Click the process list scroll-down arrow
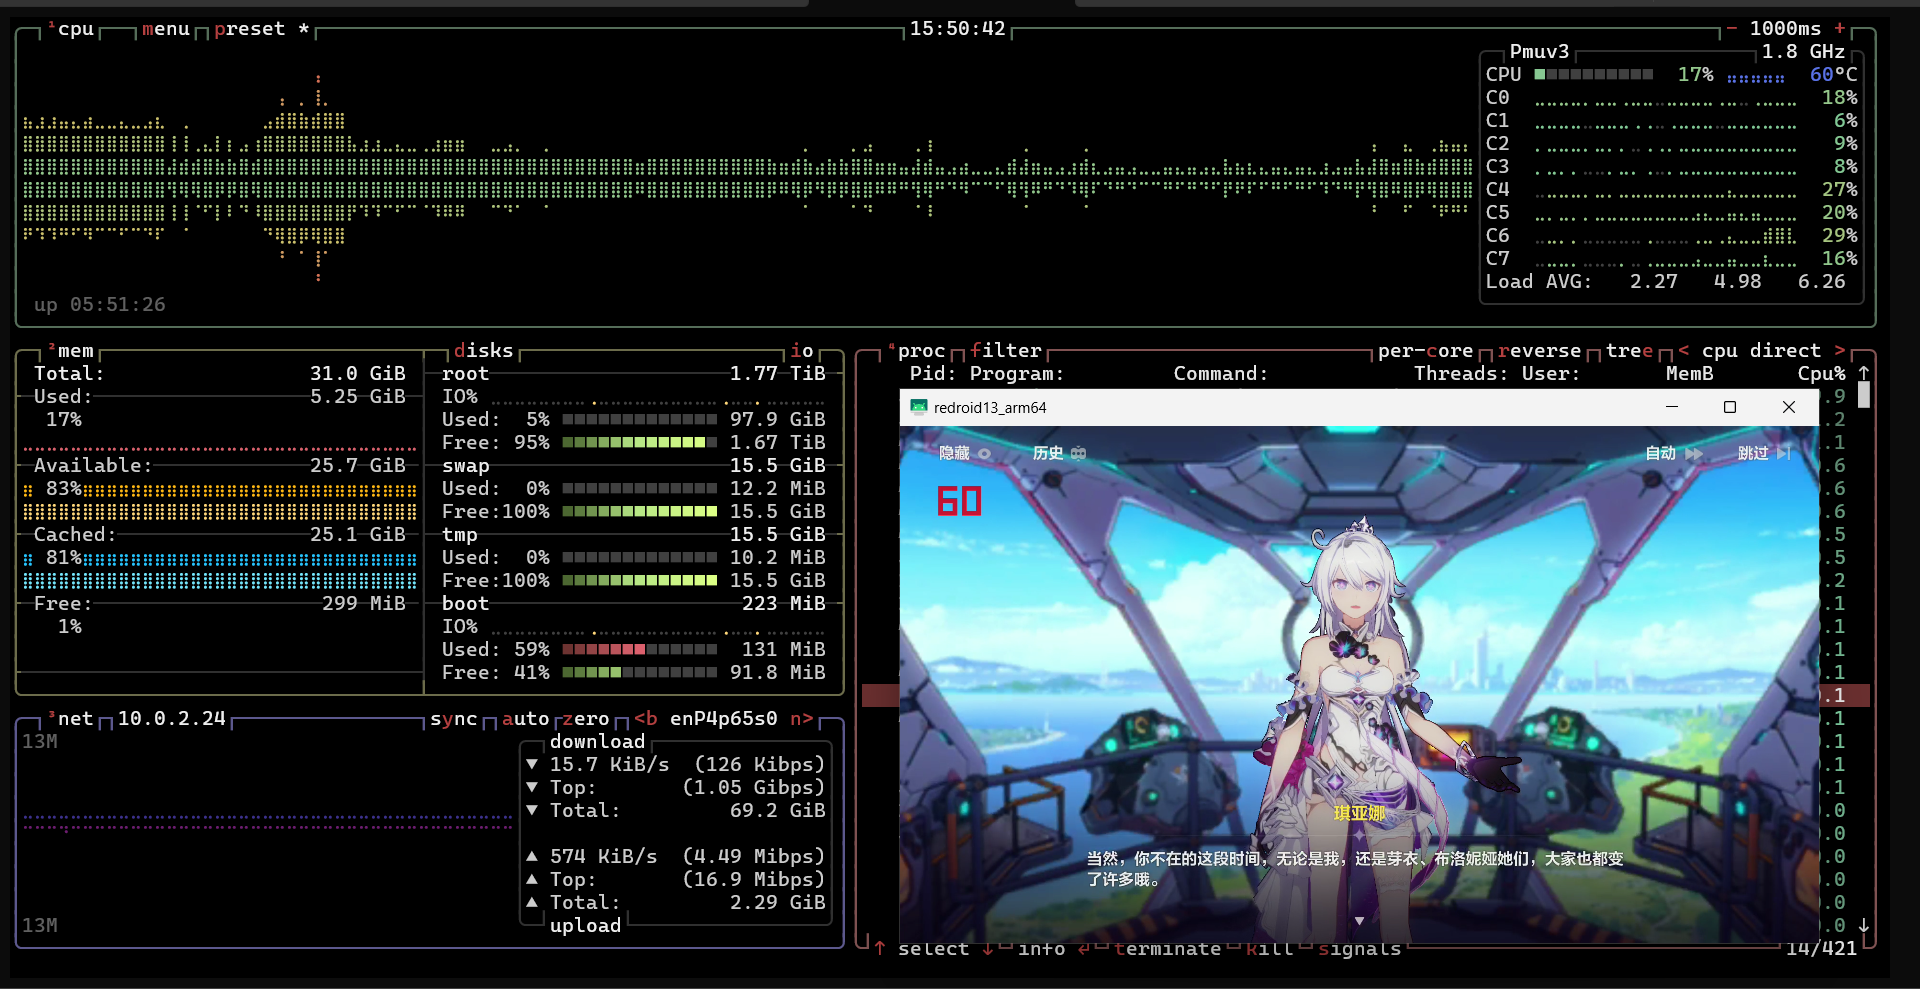The width and height of the screenshot is (1920, 989). pyautogui.click(x=1864, y=926)
